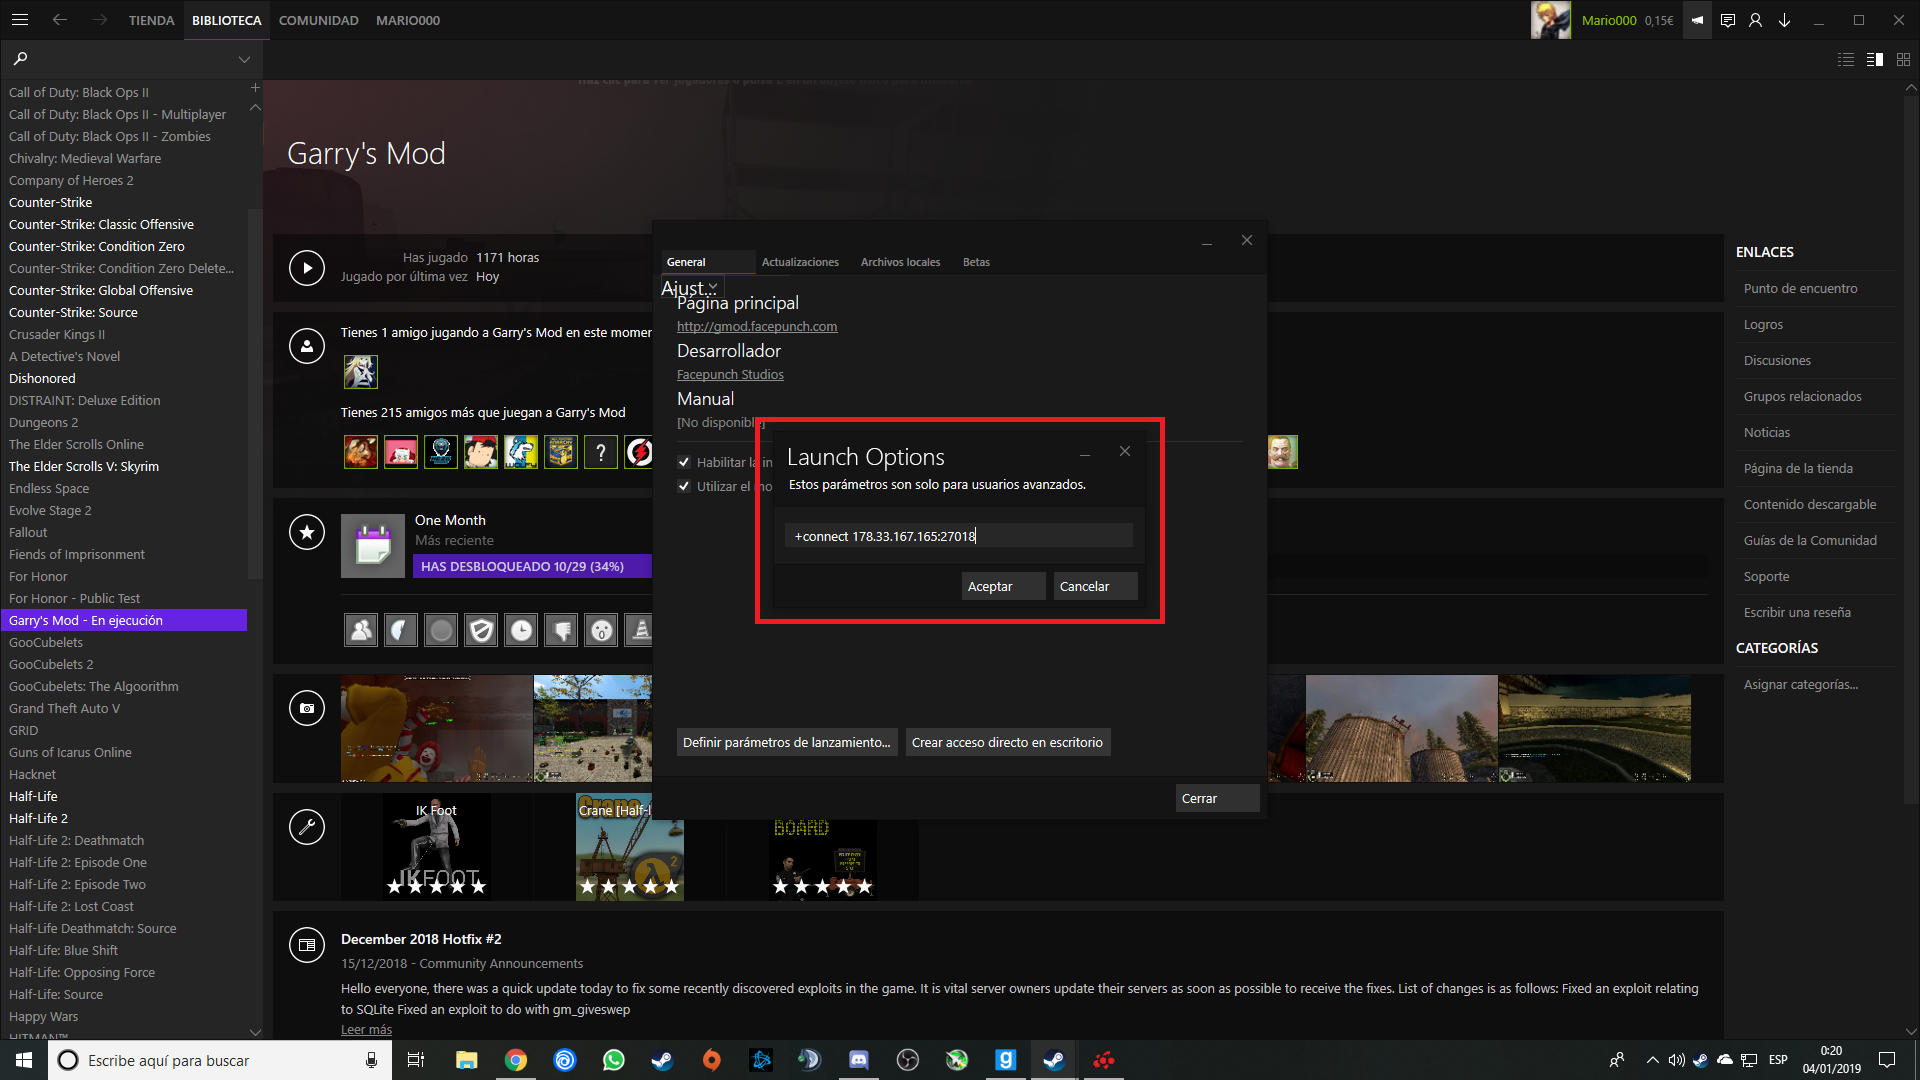Viewport: 1920px width, 1080px height.
Task: Click the achievements star icon
Action: [307, 532]
